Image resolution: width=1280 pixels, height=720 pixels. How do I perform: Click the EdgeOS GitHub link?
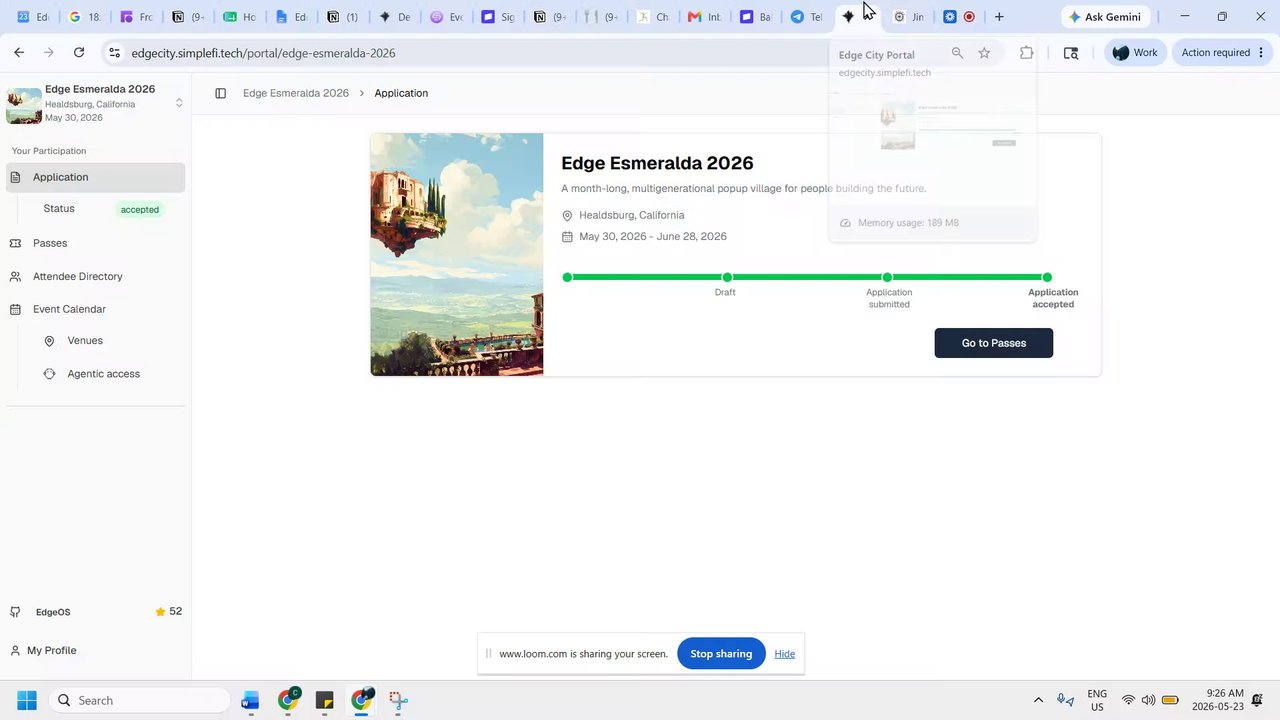(53, 612)
